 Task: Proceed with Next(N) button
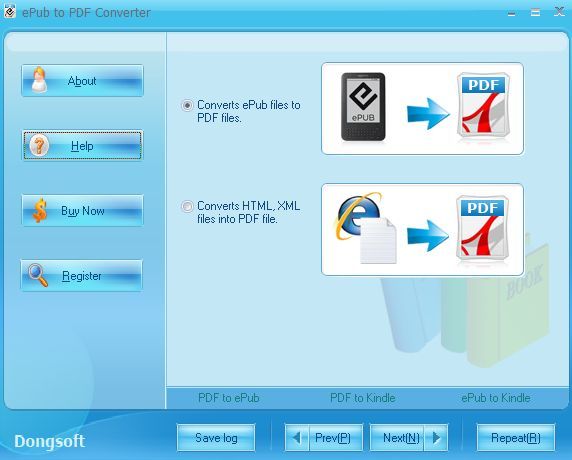409,437
